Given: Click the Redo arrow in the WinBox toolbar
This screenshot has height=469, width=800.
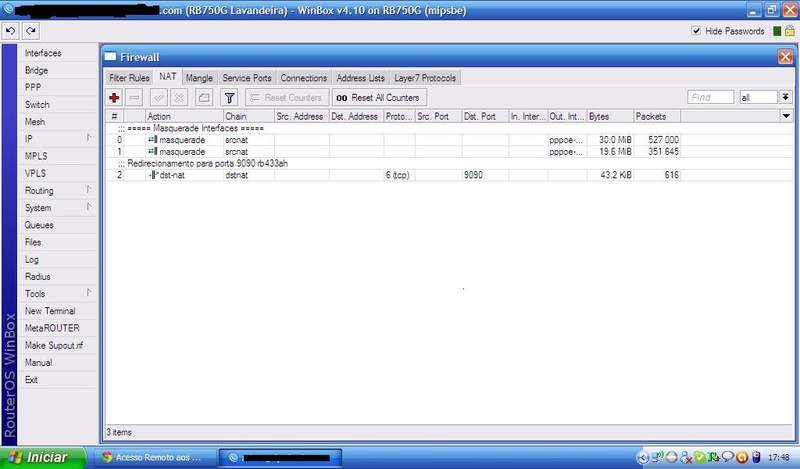Looking at the screenshot, I should point(31,31).
